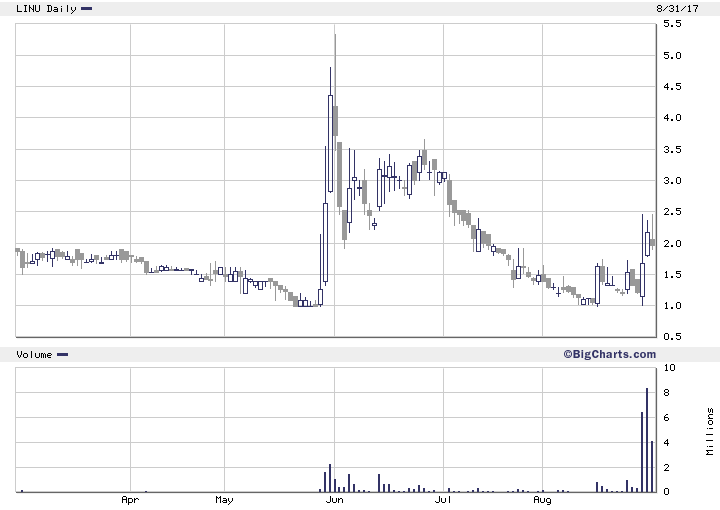
Task: Click the Apr label on time axis
Action: coord(130,500)
